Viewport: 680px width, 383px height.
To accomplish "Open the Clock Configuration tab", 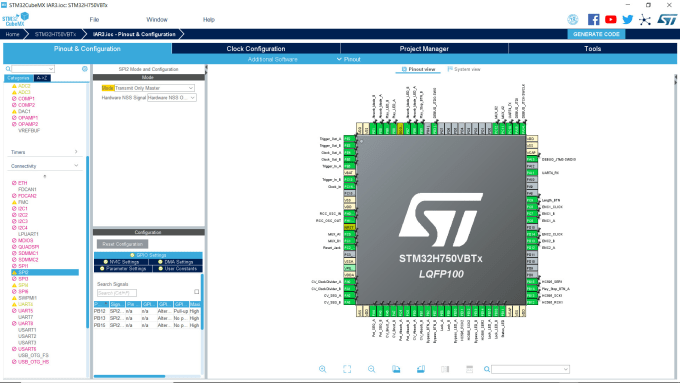I will (x=256, y=49).
